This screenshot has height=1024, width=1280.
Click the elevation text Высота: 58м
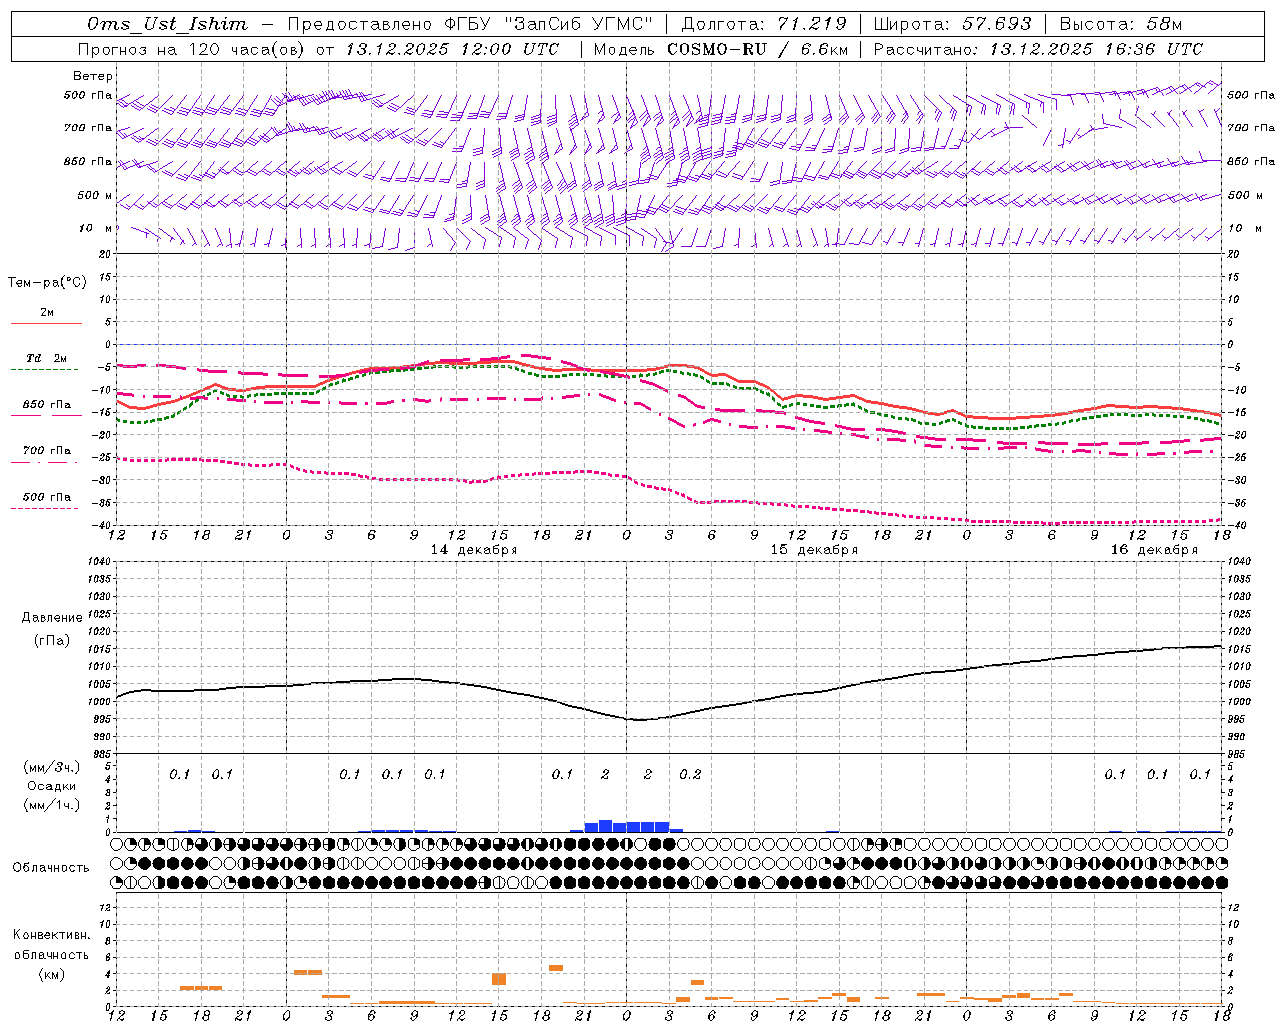pyautogui.click(x=1120, y=24)
